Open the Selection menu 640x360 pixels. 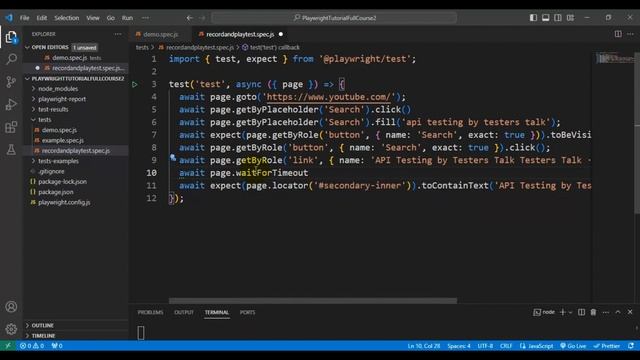[x=67, y=18]
